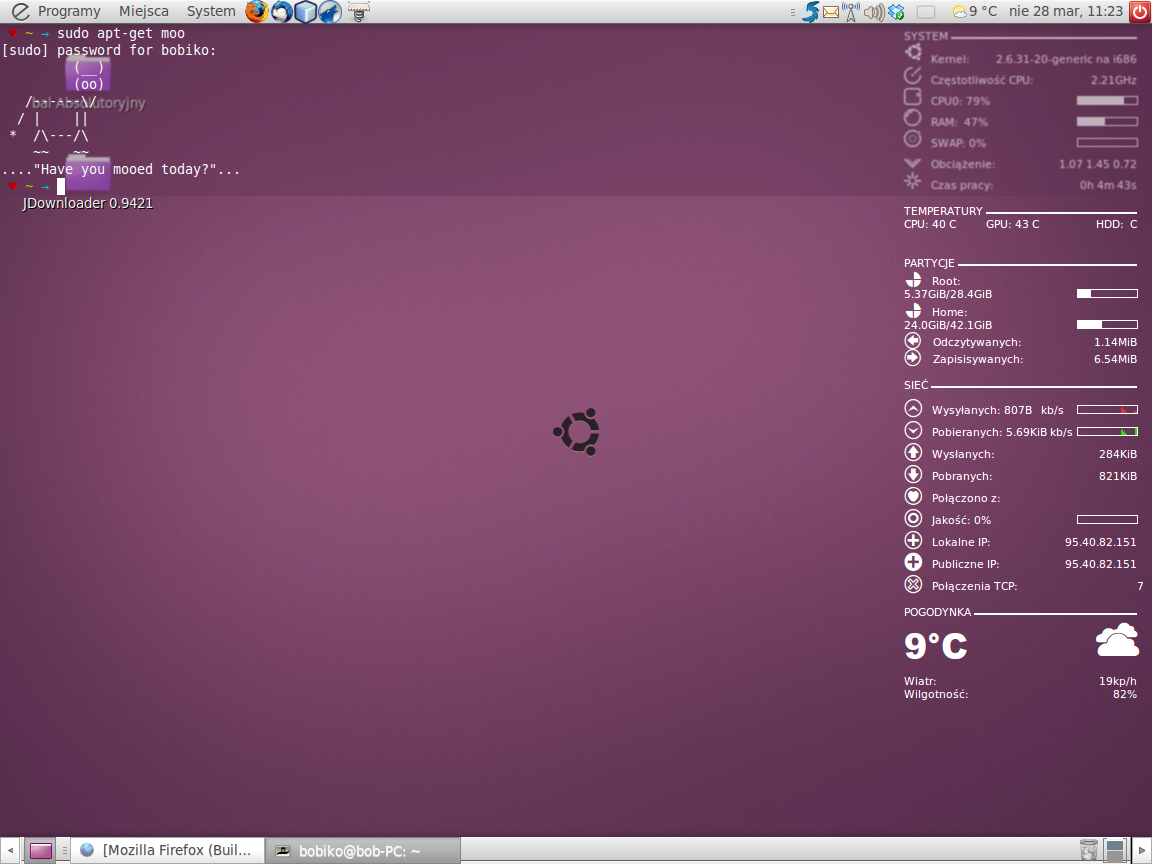Click the red power button

coord(1140,12)
